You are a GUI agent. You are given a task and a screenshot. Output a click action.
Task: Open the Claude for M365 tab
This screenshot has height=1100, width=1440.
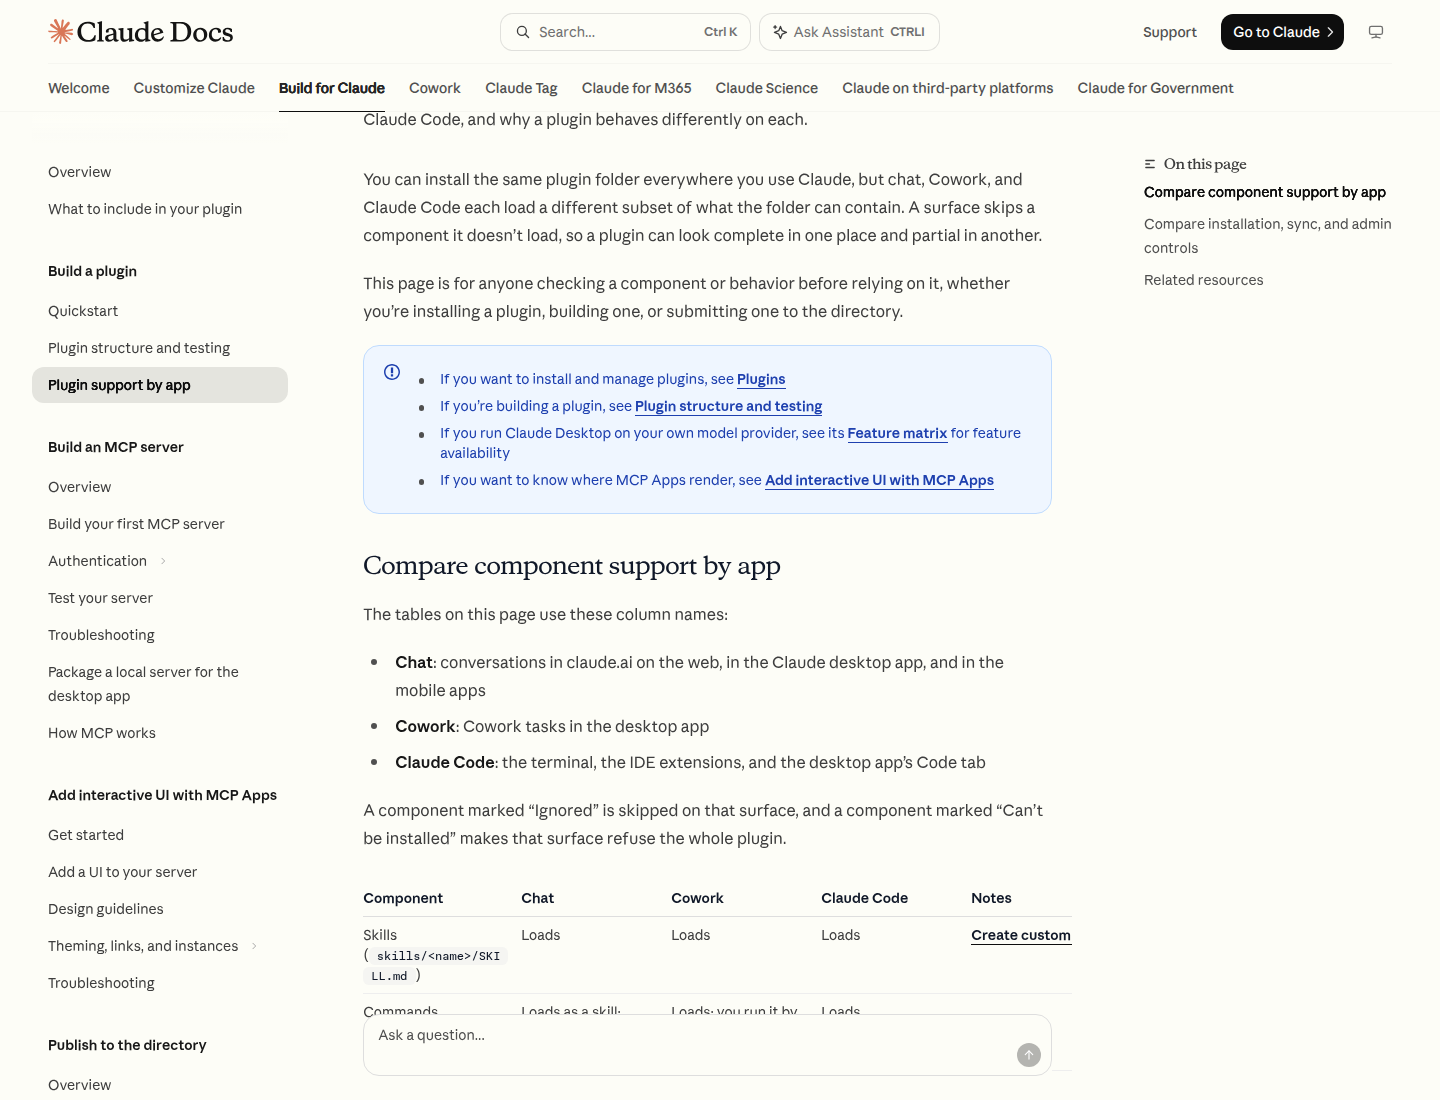click(637, 88)
